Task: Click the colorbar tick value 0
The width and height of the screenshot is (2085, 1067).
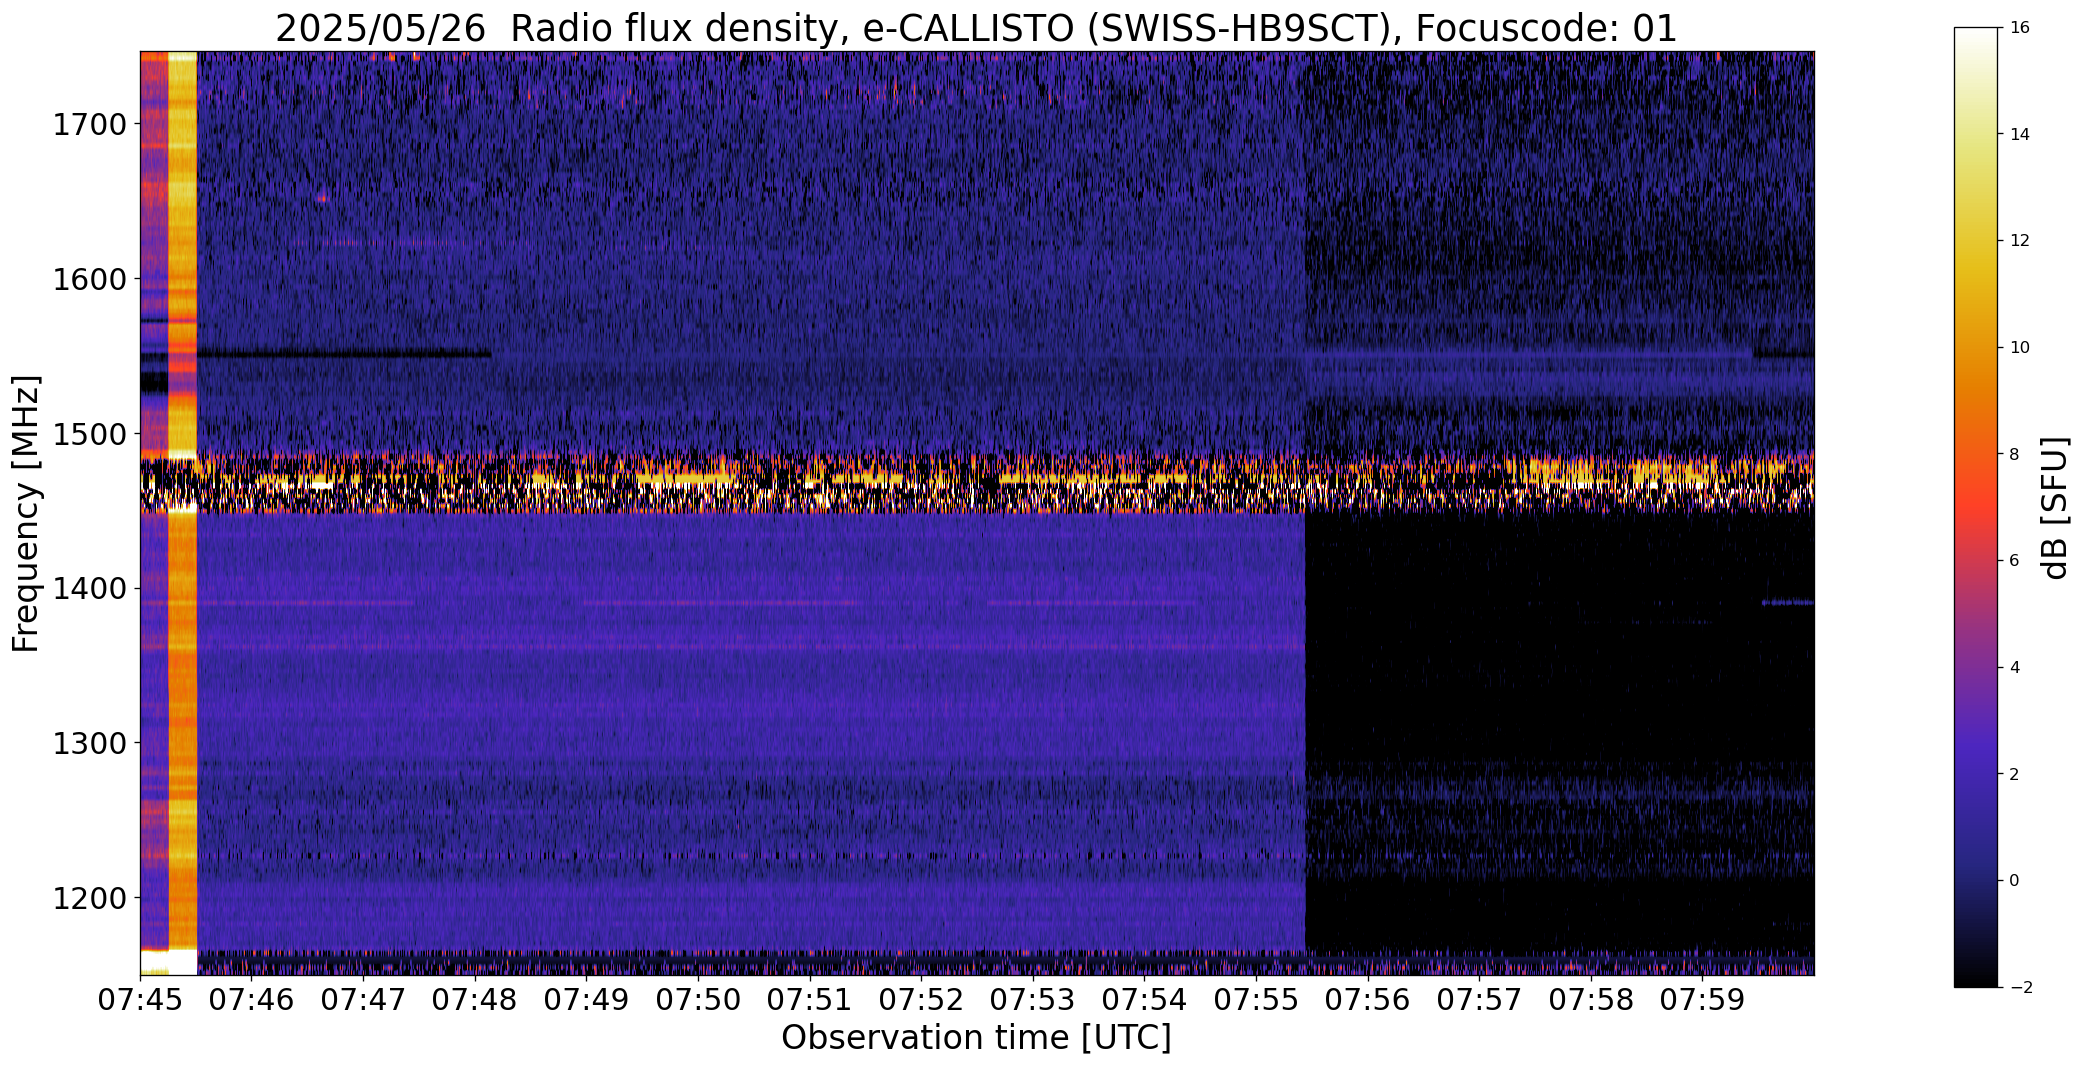Action: coord(2014,881)
